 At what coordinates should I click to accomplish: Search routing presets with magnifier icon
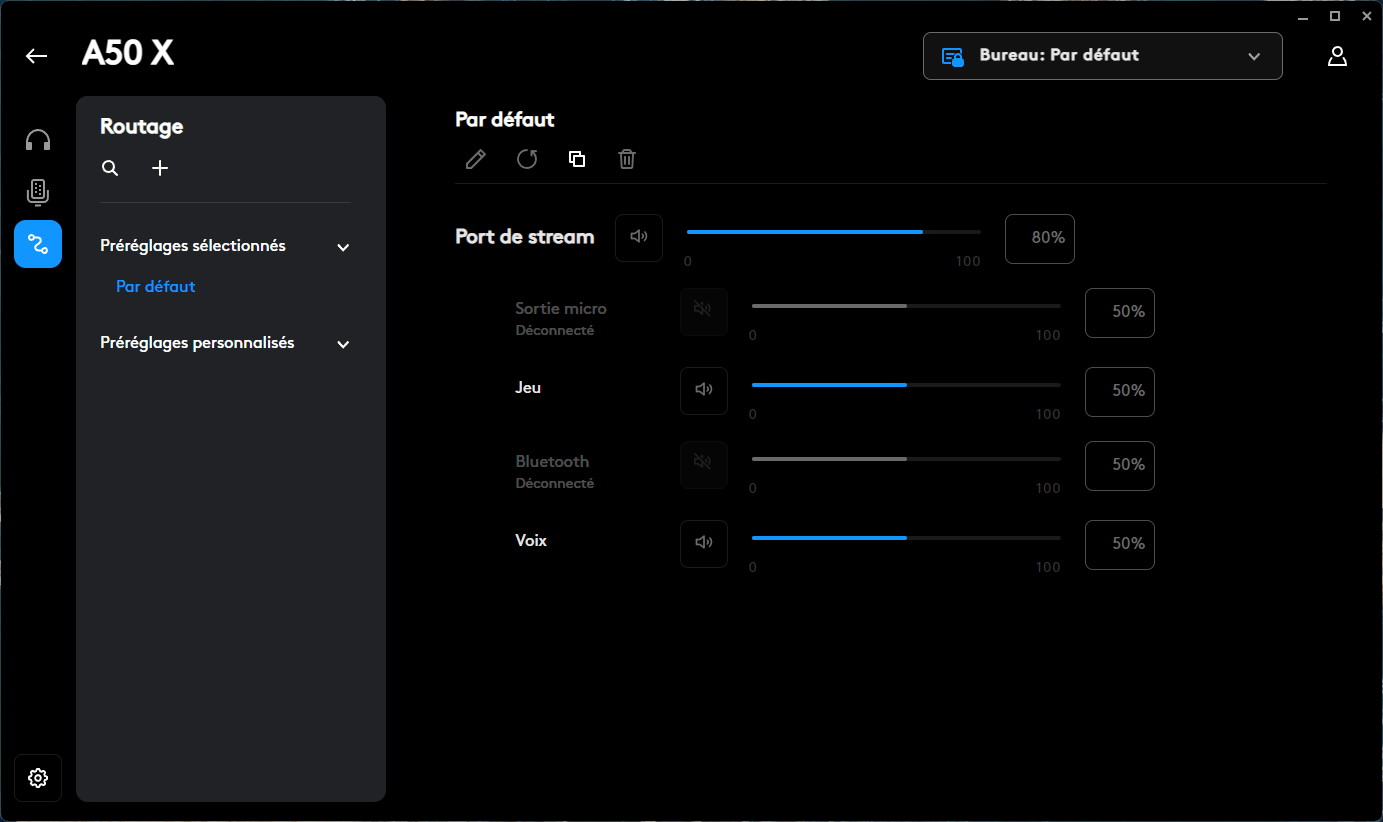(x=110, y=168)
